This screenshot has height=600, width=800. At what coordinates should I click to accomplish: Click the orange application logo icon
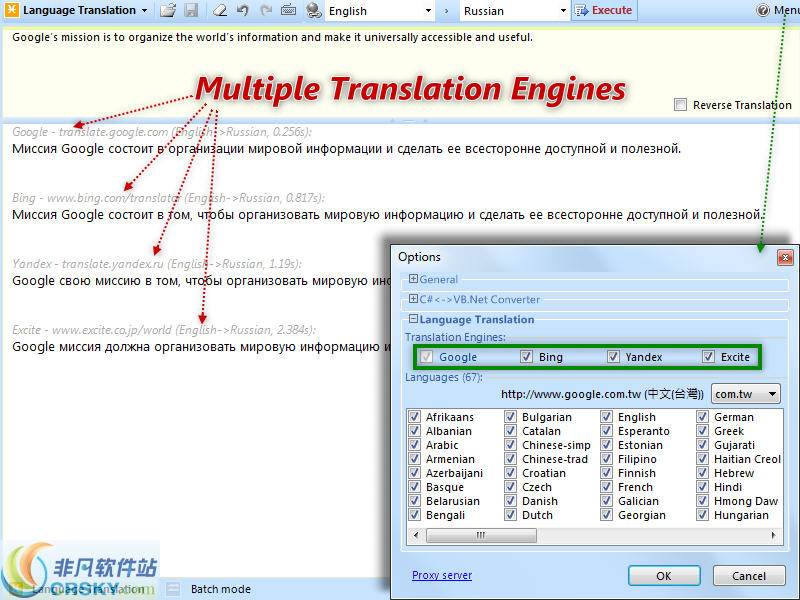pyautogui.click(x=12, y=10)
